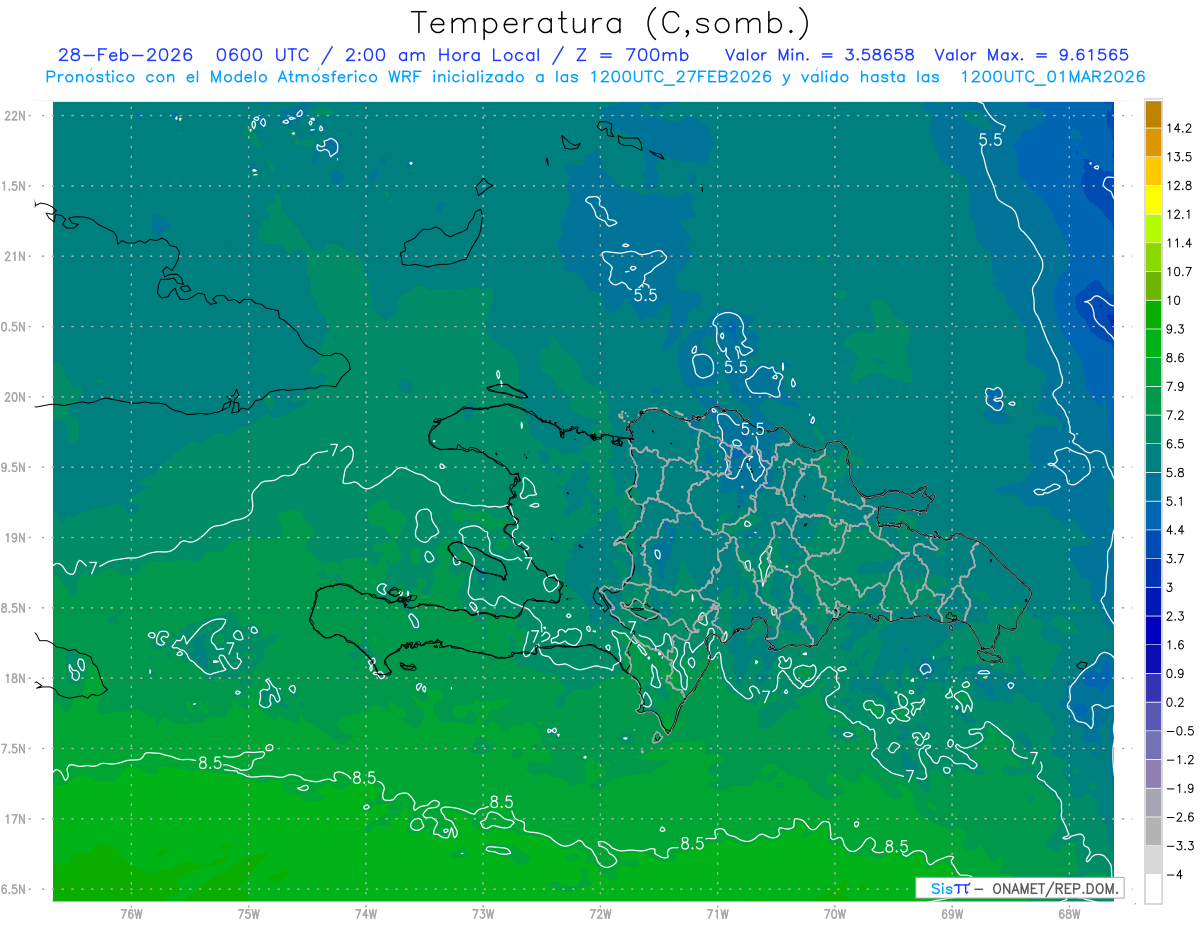The height and width of the screenshot is (927, 1200).
Task: Click the 5.8 value on color scale
Action: tap(1177, 472)
